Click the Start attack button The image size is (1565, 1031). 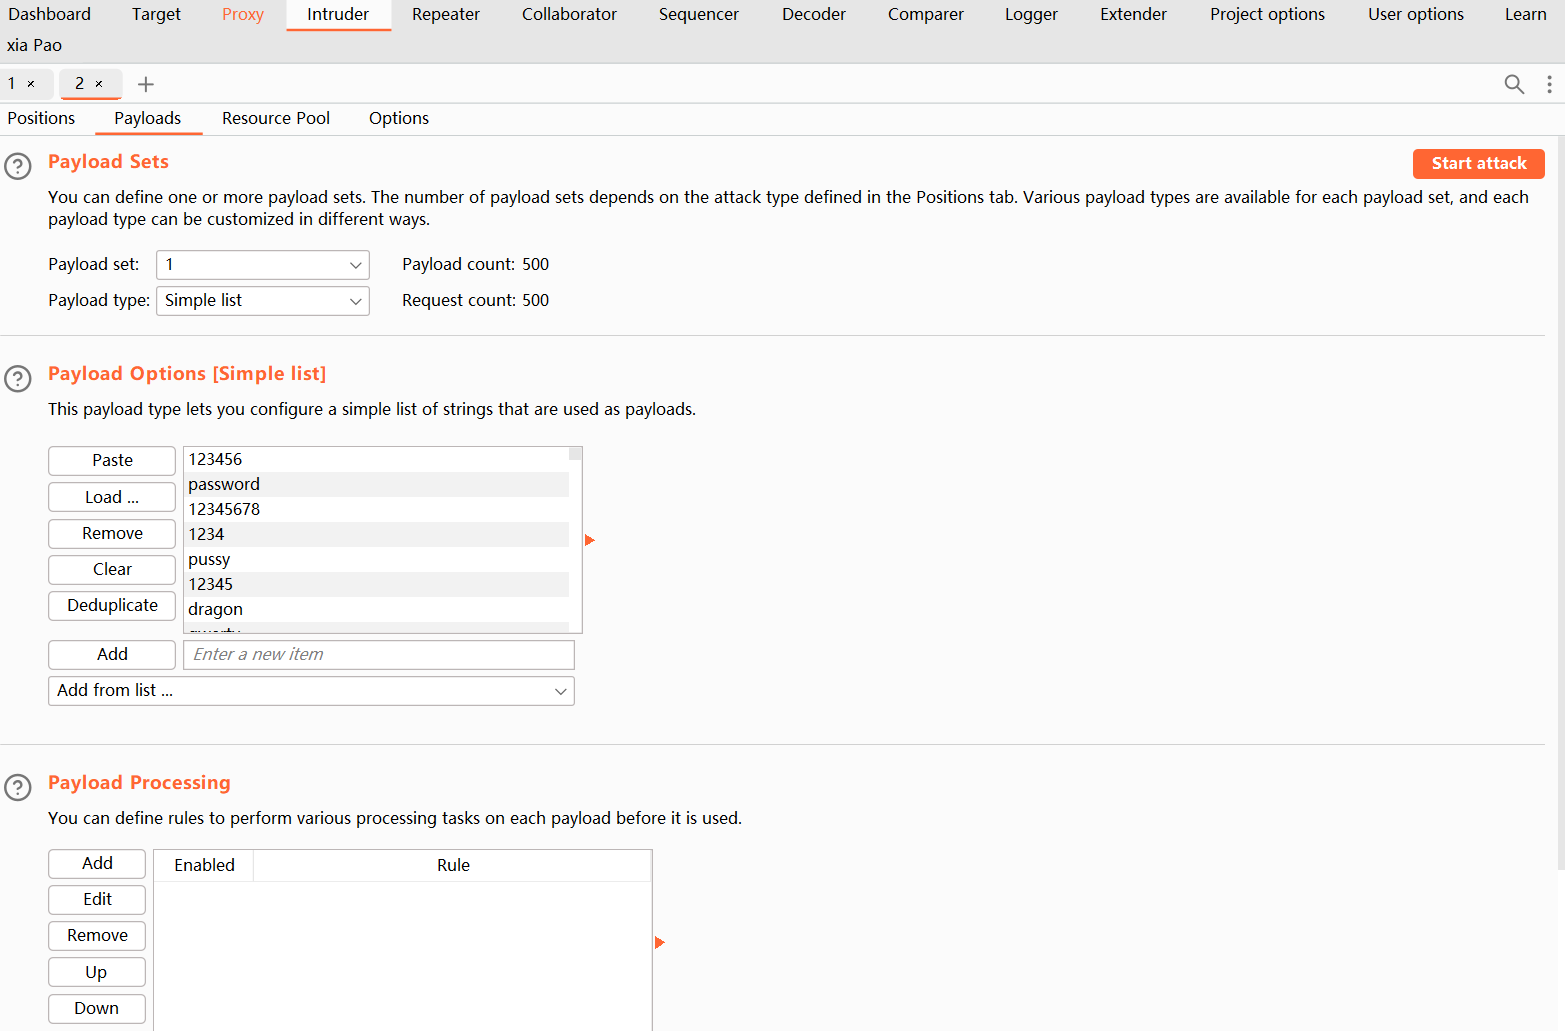point(1478,163)
